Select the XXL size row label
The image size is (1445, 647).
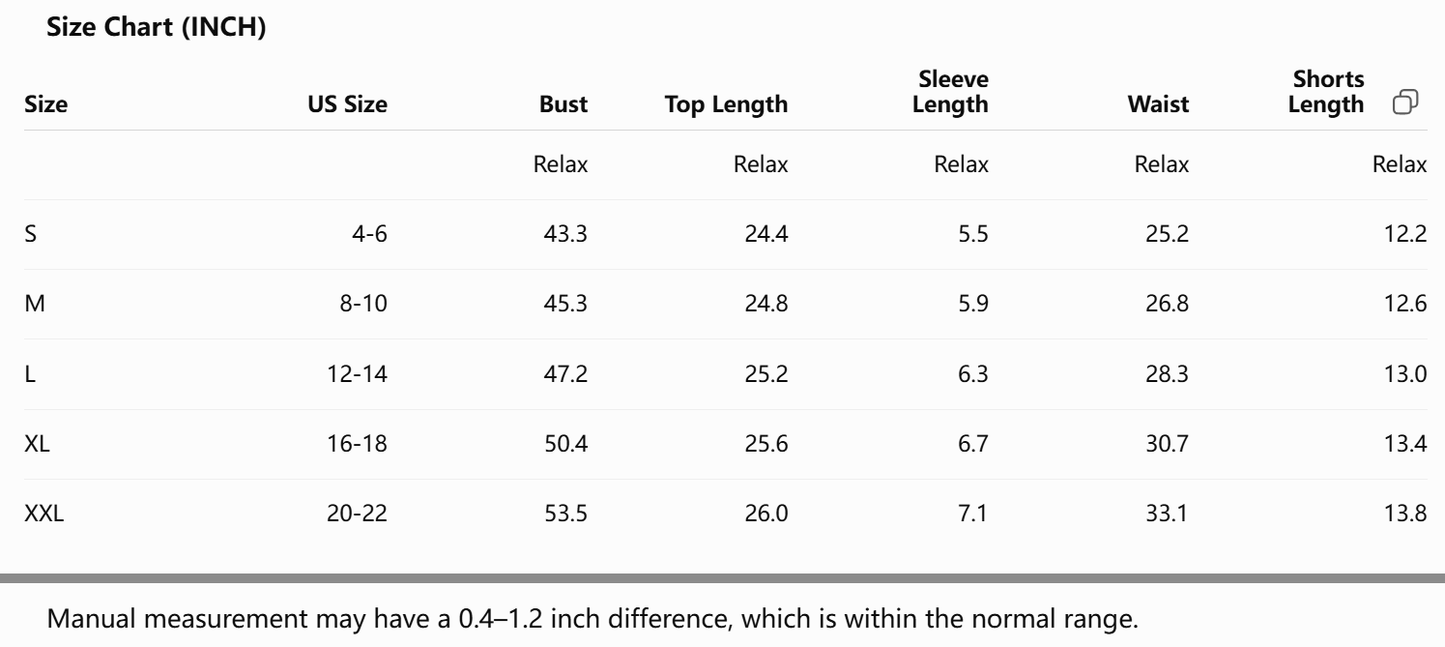[x=44, y=514]
